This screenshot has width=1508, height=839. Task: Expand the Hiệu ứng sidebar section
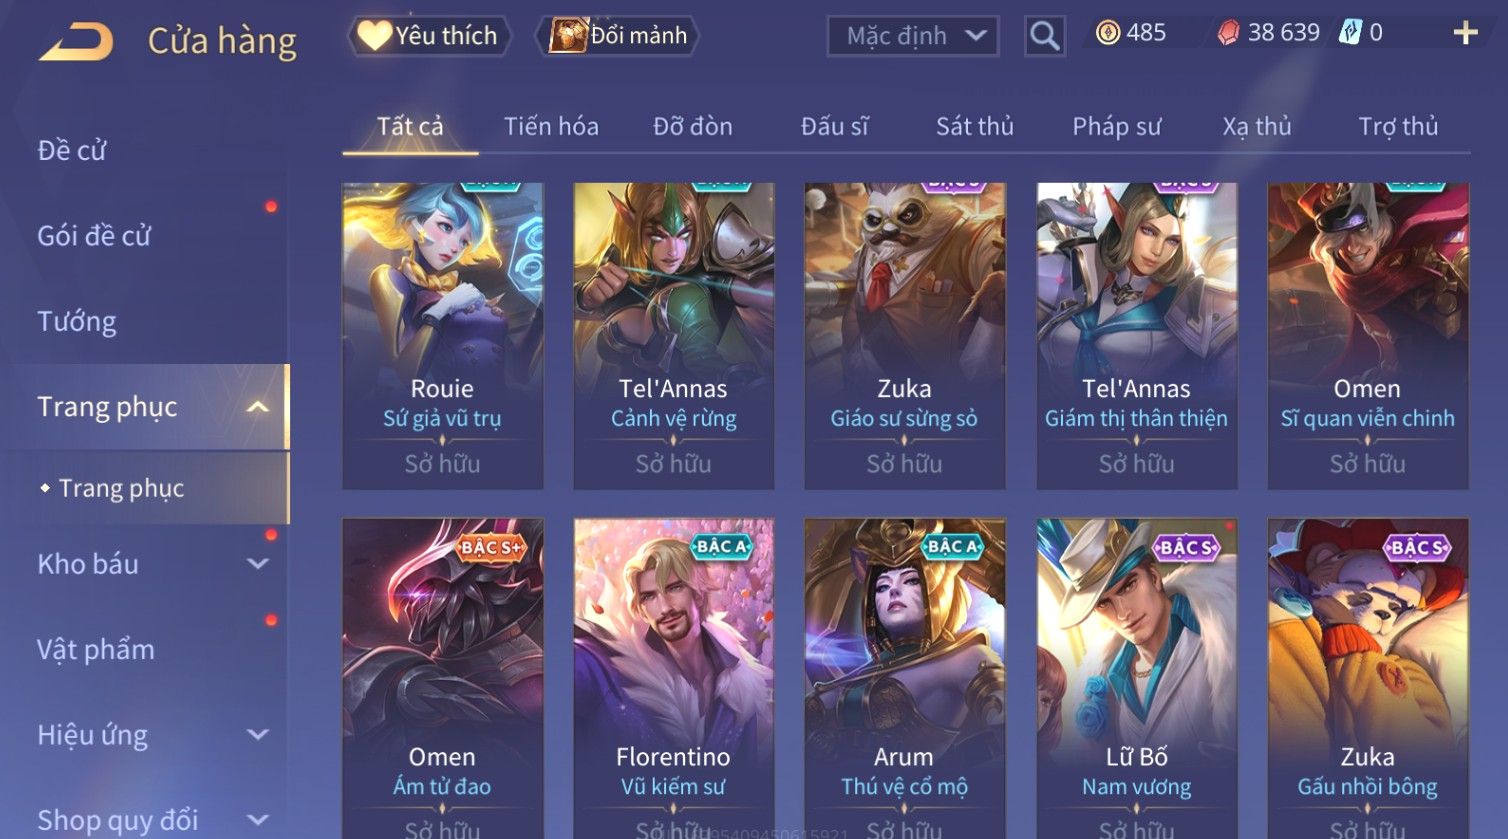[258, 735]
